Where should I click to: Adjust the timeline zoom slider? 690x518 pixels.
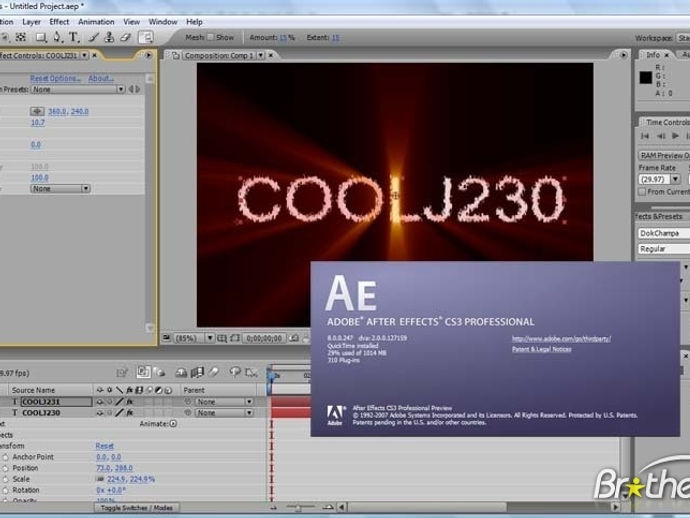pyautogui.click(x=300, y=508)
